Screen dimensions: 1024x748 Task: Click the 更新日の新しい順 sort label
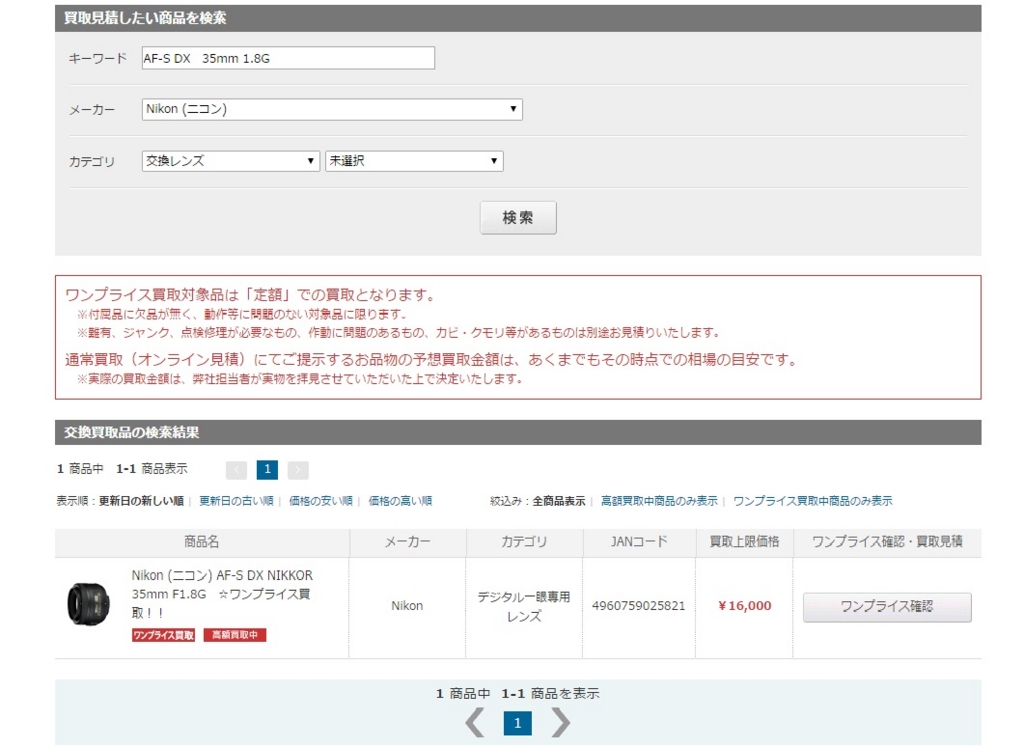pyautogui.click(x=141, y=501)
